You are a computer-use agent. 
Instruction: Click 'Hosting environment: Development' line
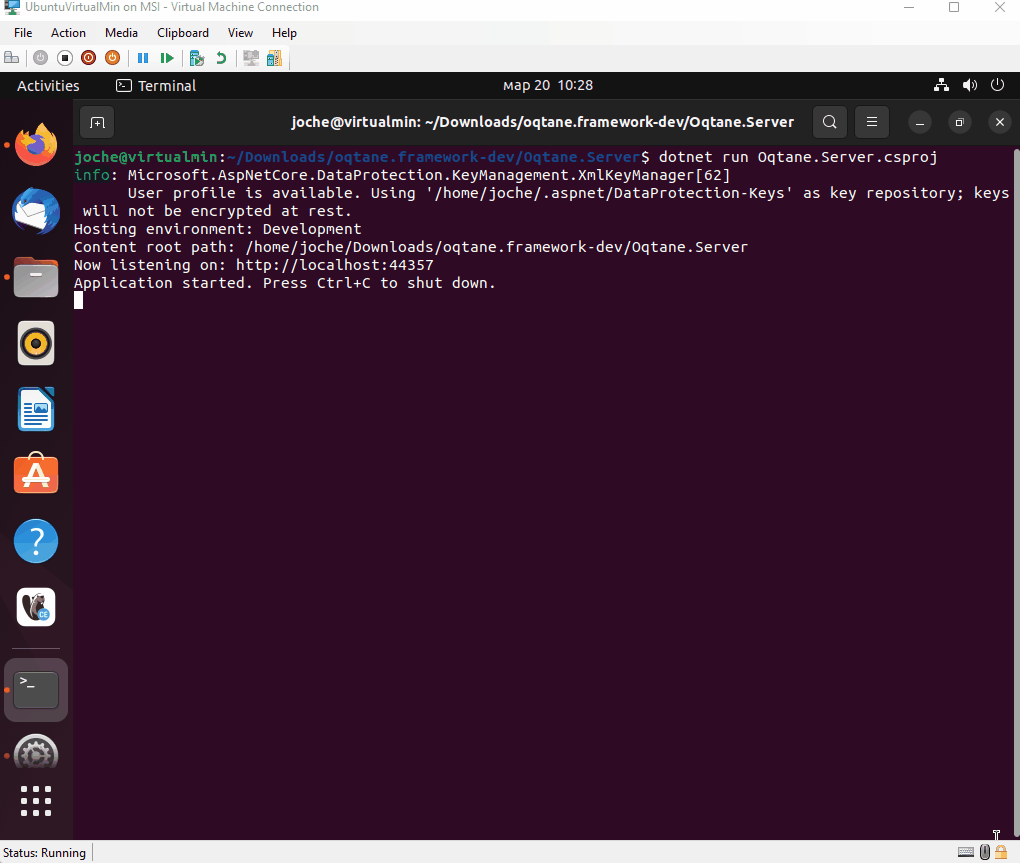pyautogui.click(x=217, y=229)
